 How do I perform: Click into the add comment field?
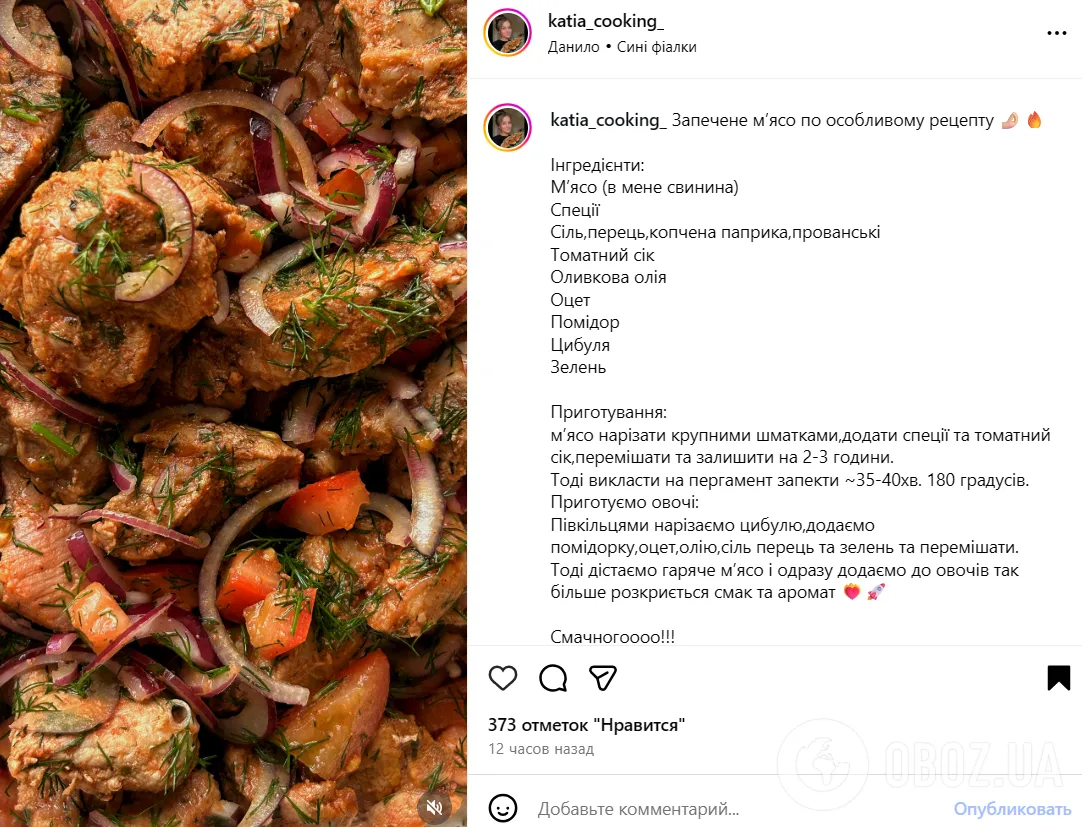point(700,808)
